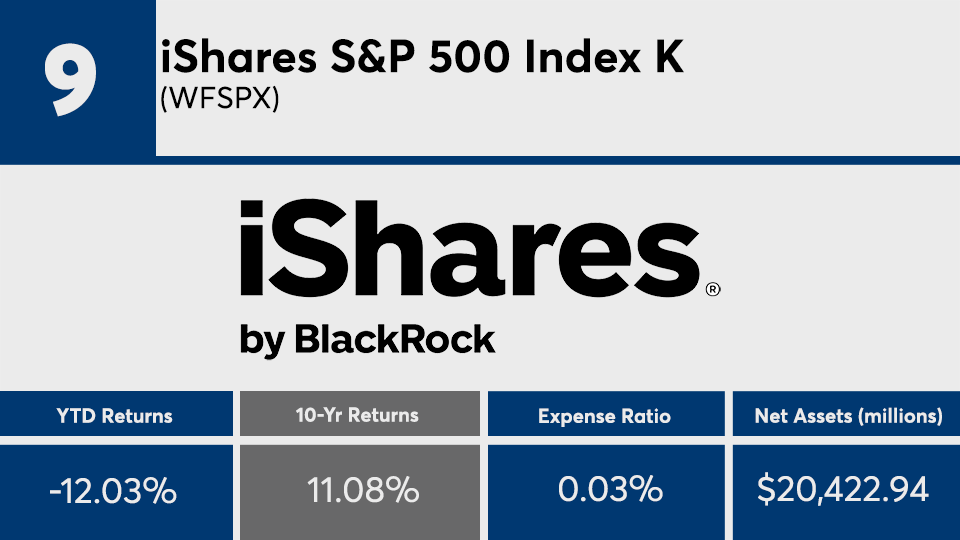Click the blue divider line beneath the title
This screenshot has height=540, width=960.
557,161
